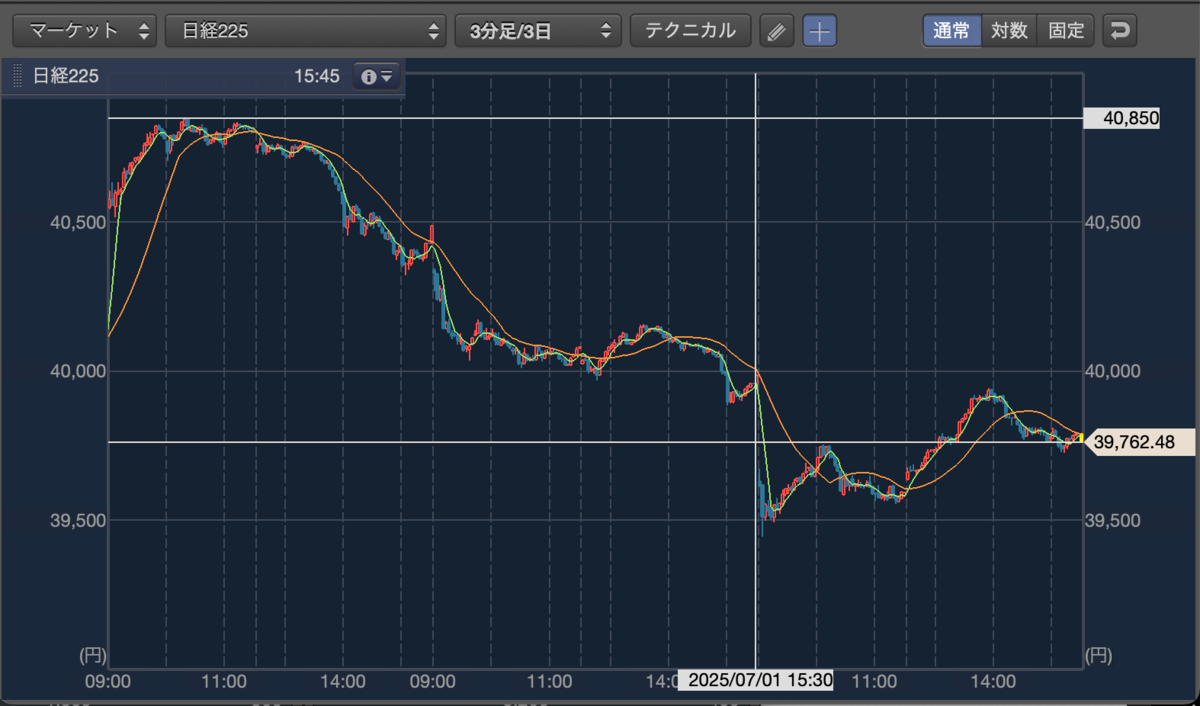Expand the 日経225 symbol selector
This screenshot has height=706, width=1200.
pos(305,31)
